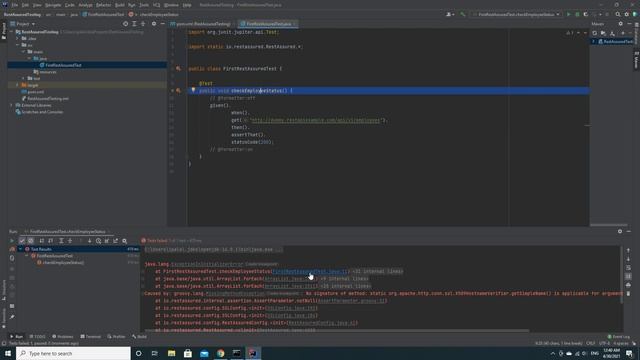The width and height of the screenshot is (640, 360).
Task: Open the Project panel gear options
Action: pos(154,24)
